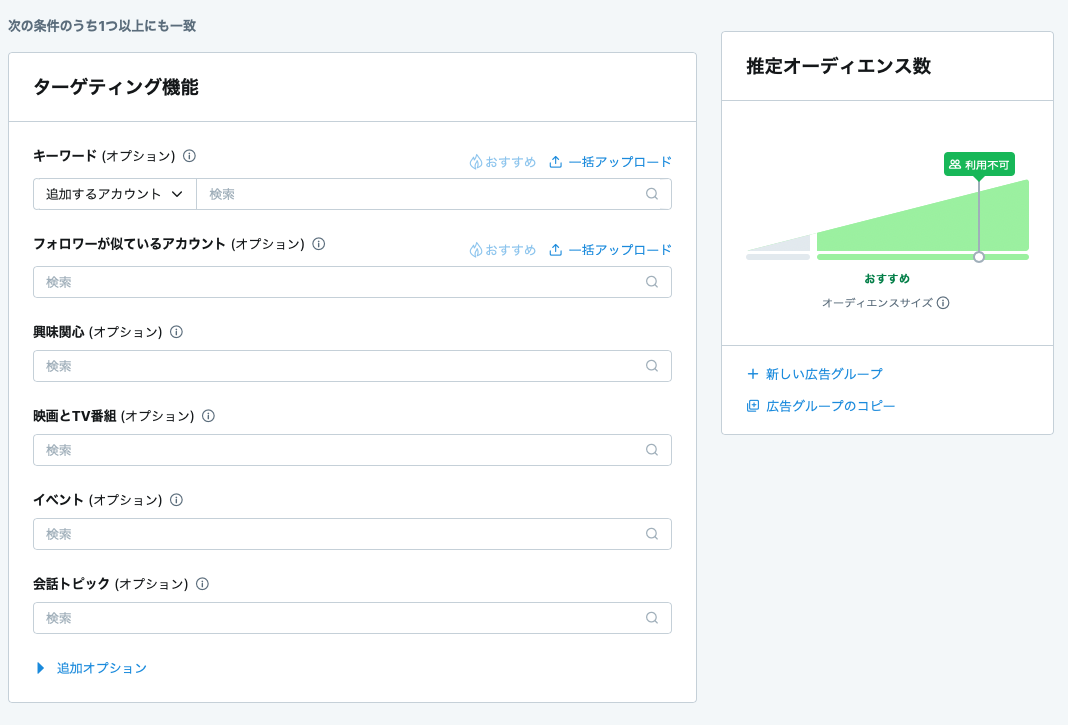Click 広告グループのコピー link

(x=821, y=406)
